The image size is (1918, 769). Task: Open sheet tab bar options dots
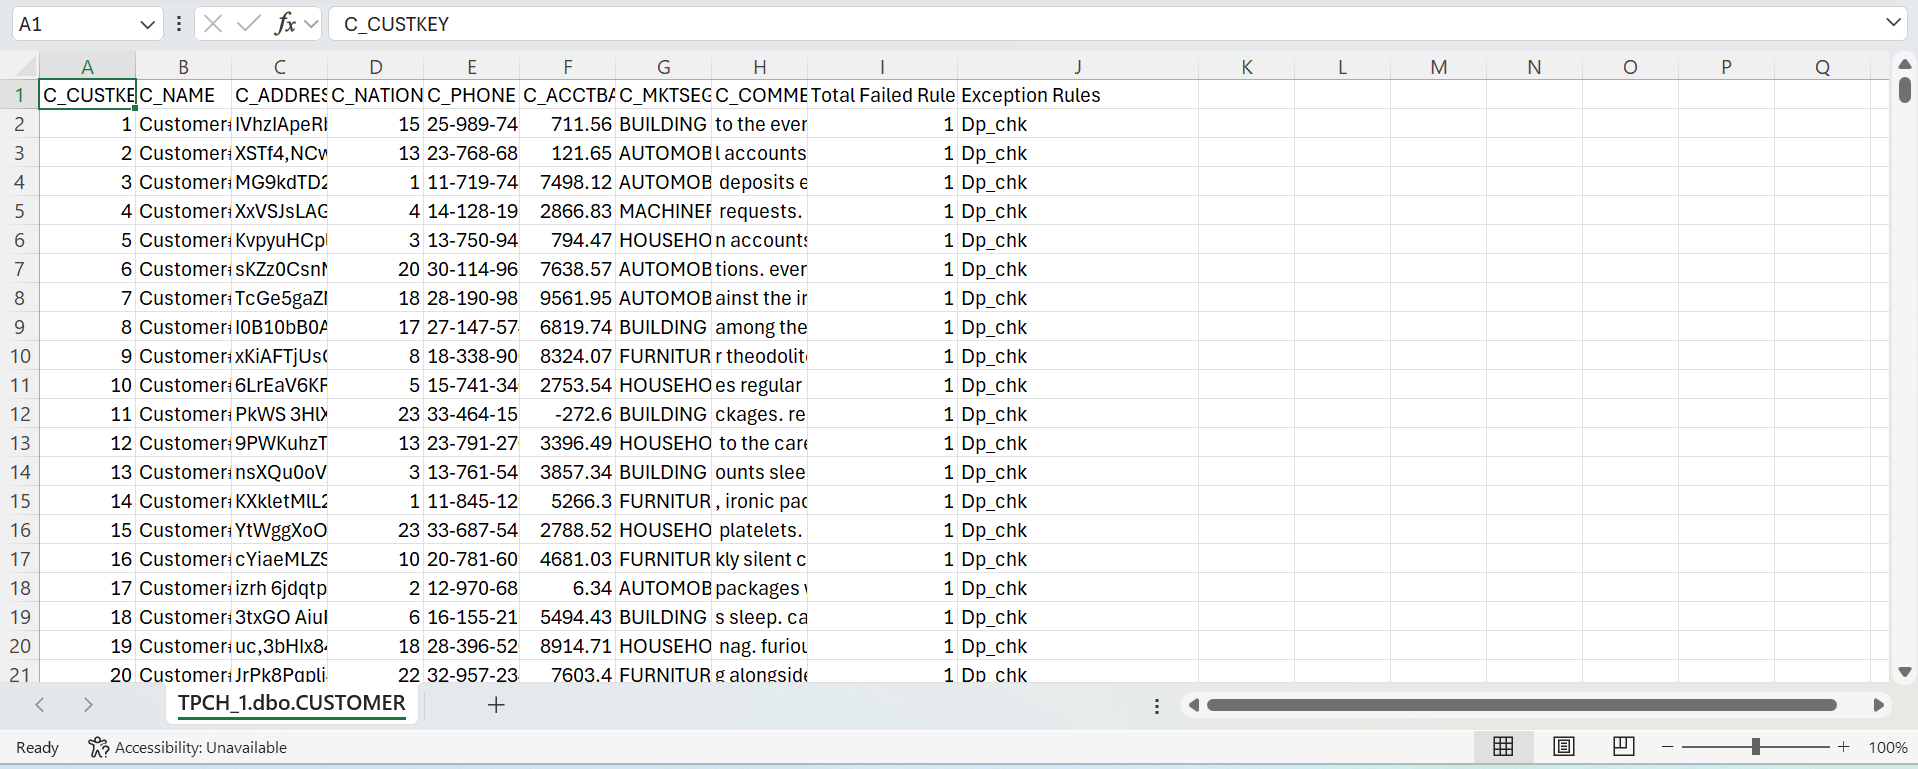tap(1157, 706)
